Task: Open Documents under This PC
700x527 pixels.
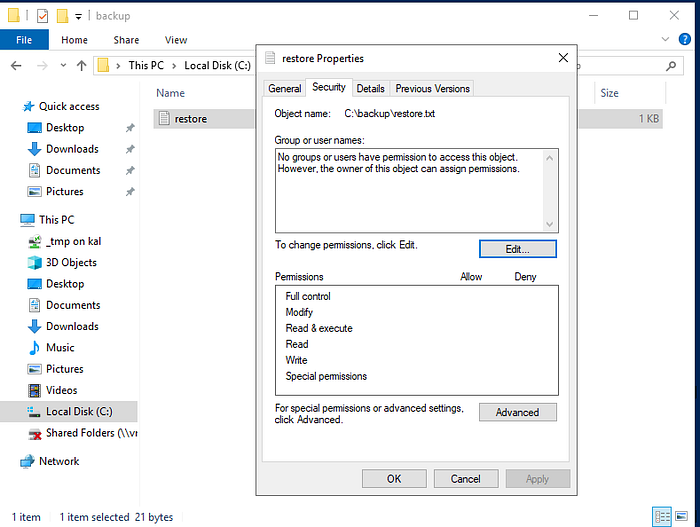Action: click(73, 305)
